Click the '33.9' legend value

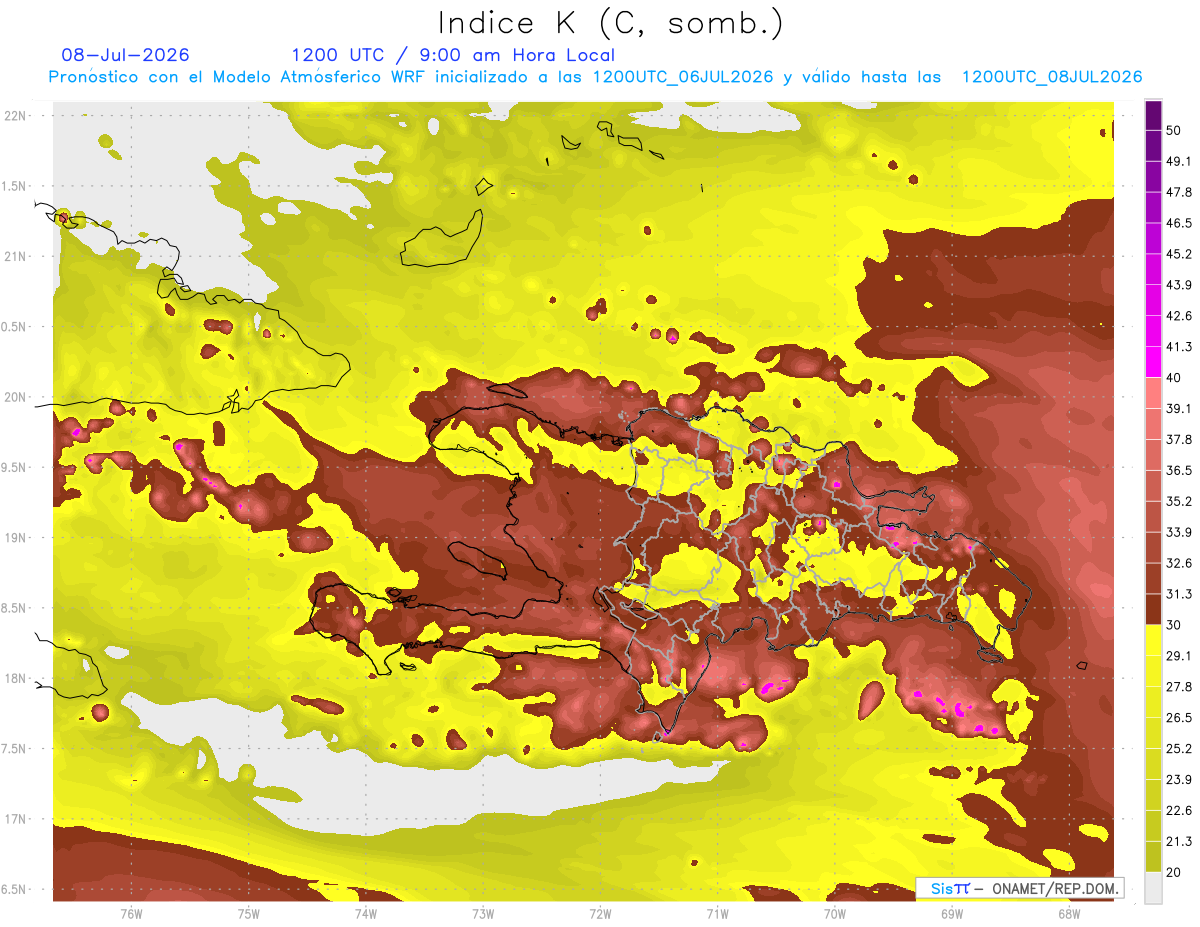click(x=1179, y=532)
